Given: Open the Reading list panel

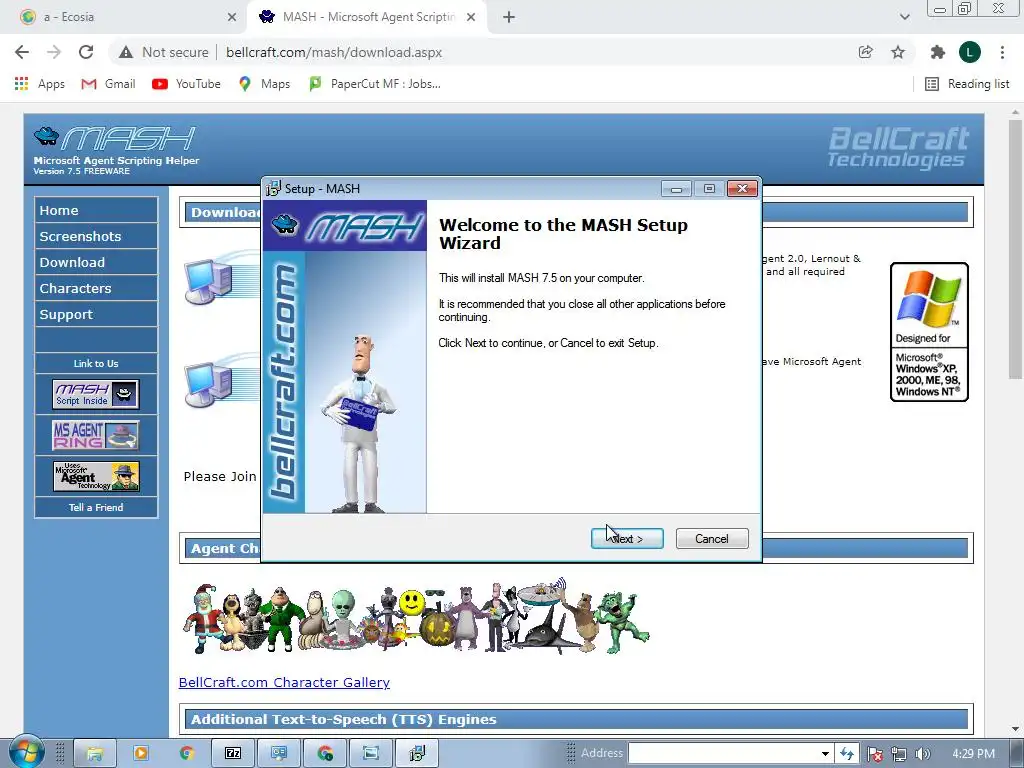Looking at the screenshot, I should pyautogui.click(x=967, y=84).
